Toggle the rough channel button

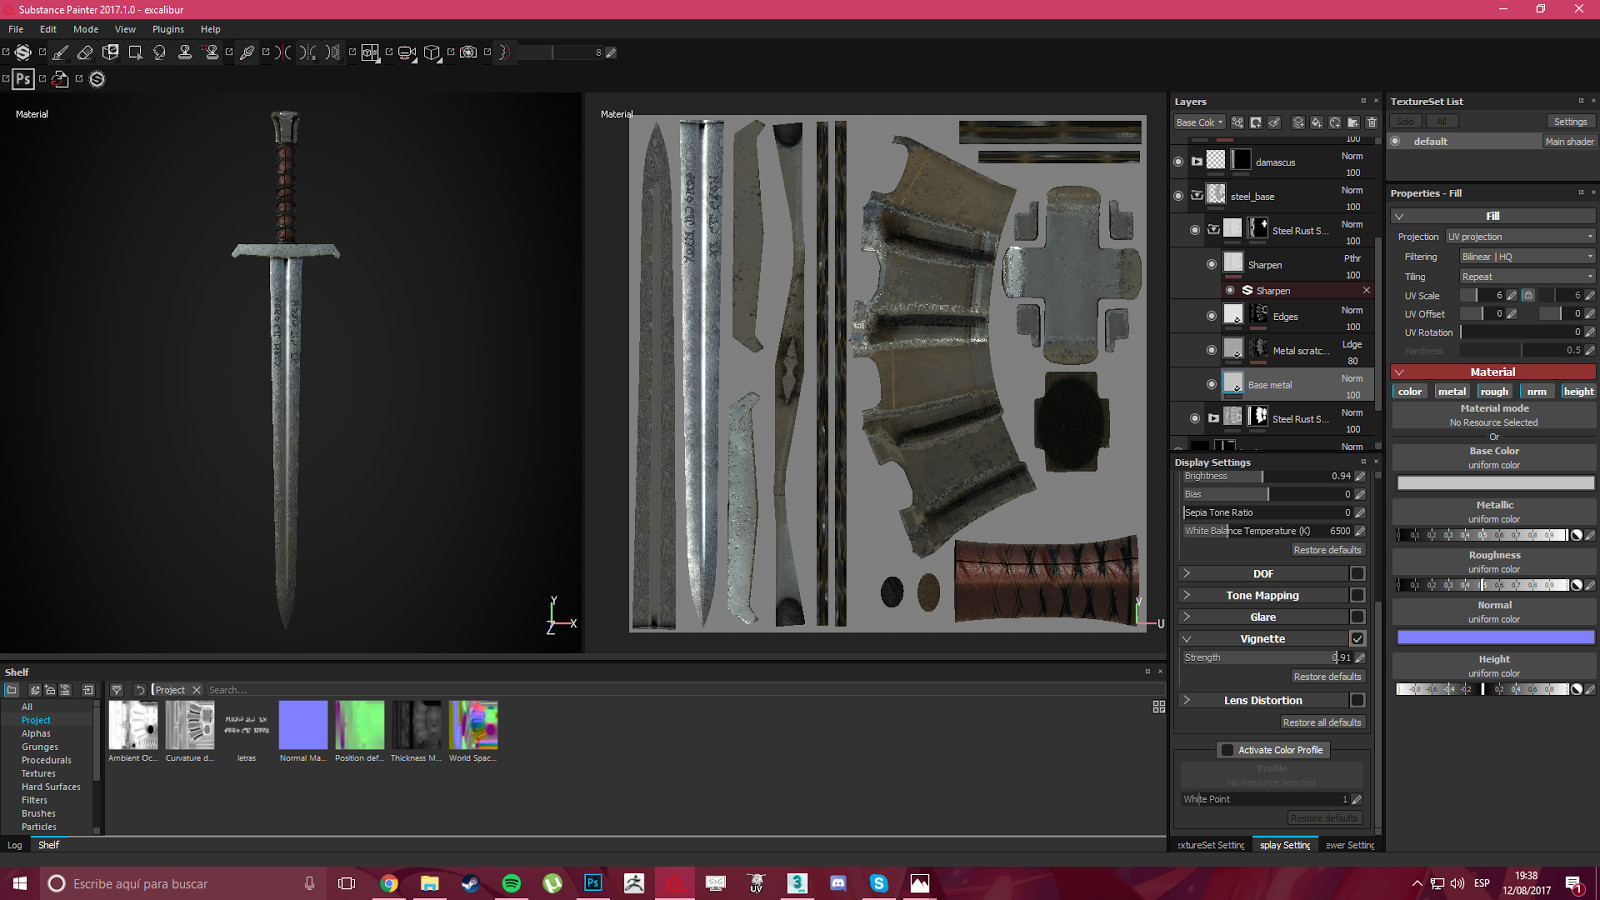click(x=1494, y=391)
